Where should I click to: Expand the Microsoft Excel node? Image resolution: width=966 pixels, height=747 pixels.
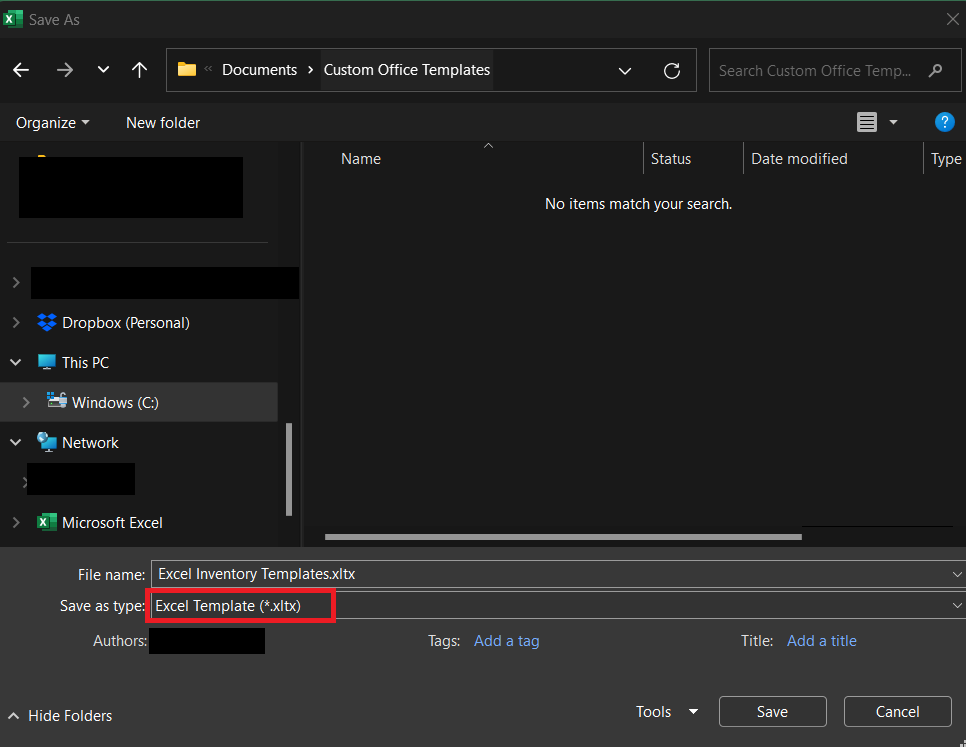pyautogui.click(x=16, y=523)
